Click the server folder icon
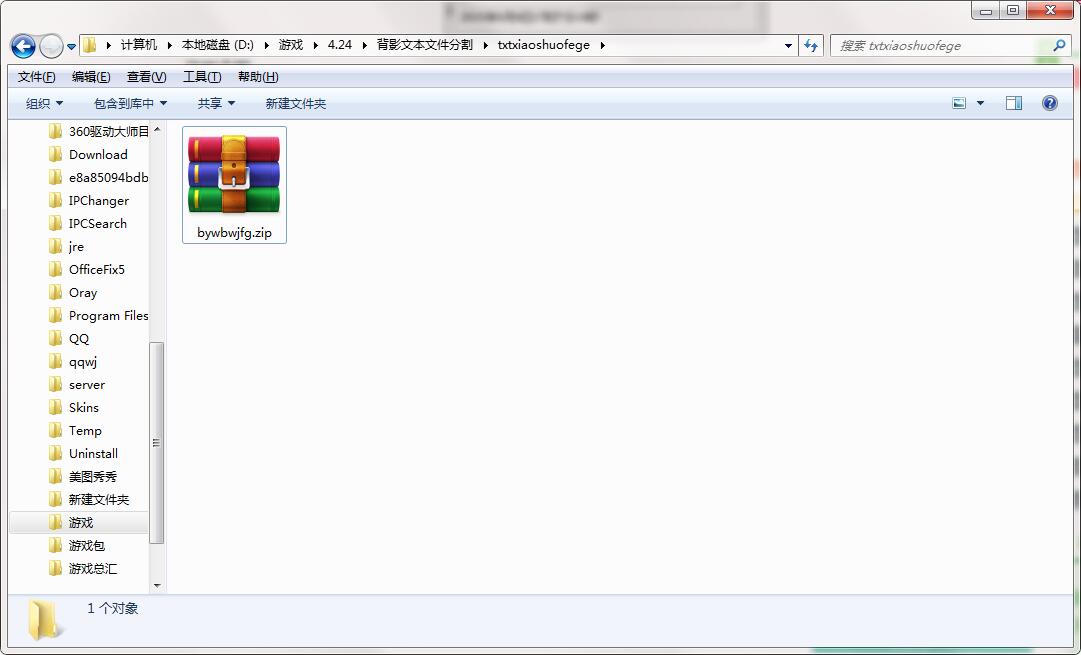 point(56,384)
